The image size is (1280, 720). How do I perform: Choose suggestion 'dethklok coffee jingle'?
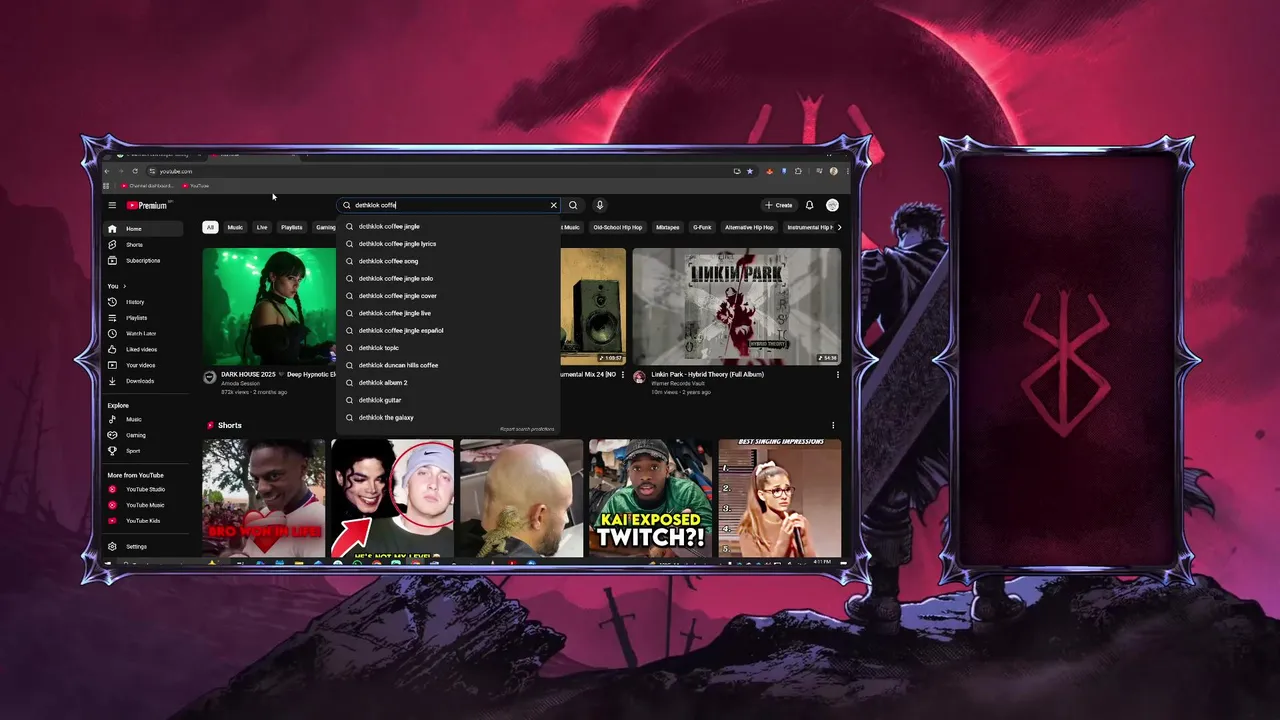(448, 227)
